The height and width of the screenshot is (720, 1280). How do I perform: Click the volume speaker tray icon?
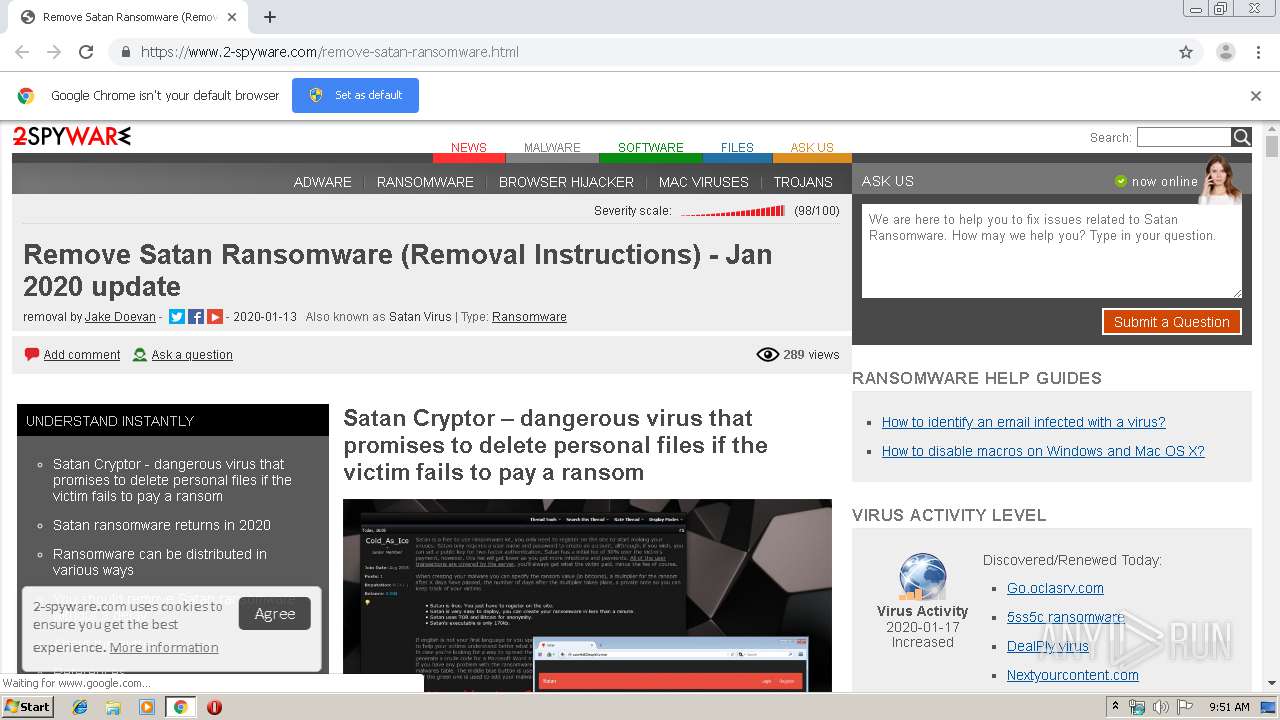(1160, 707)
